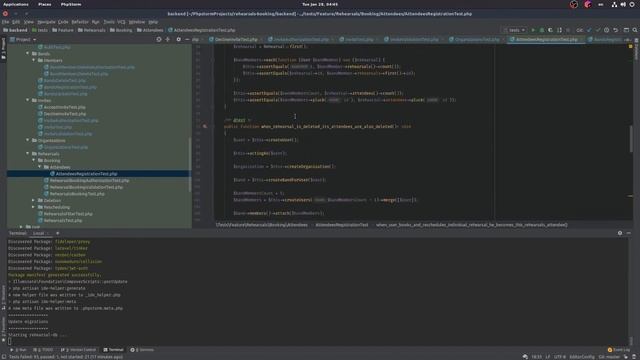Switch to the OrganizationsTest.php editor tab

pos(477,40)
